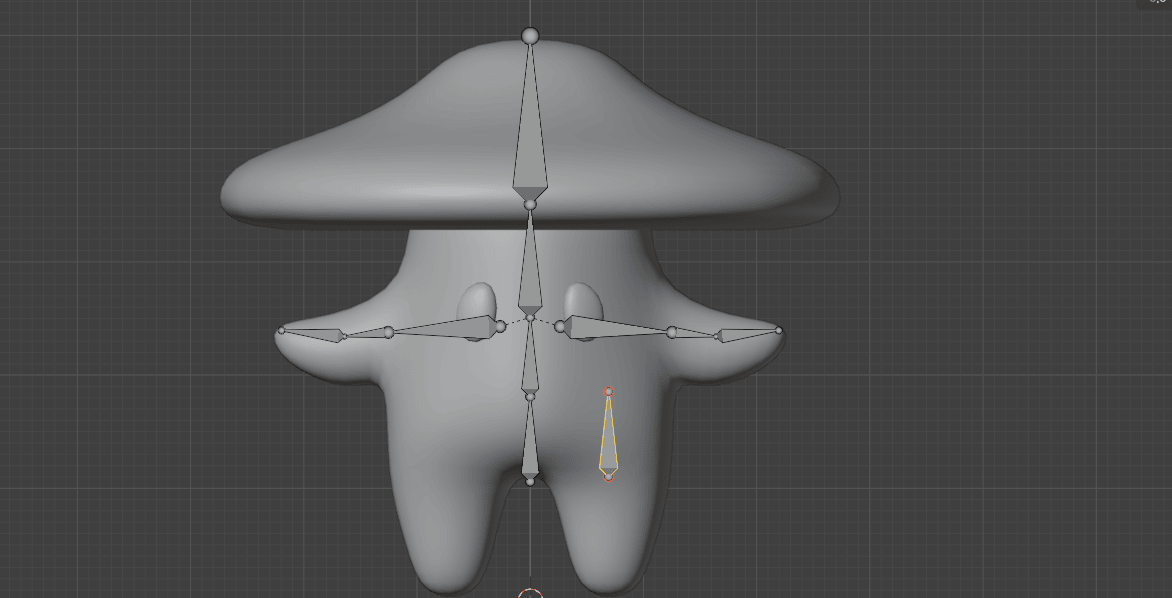This screenshot has width=1172, height=598.
Task: Select the lower spine bone below the chest
Action: (530, 360)
